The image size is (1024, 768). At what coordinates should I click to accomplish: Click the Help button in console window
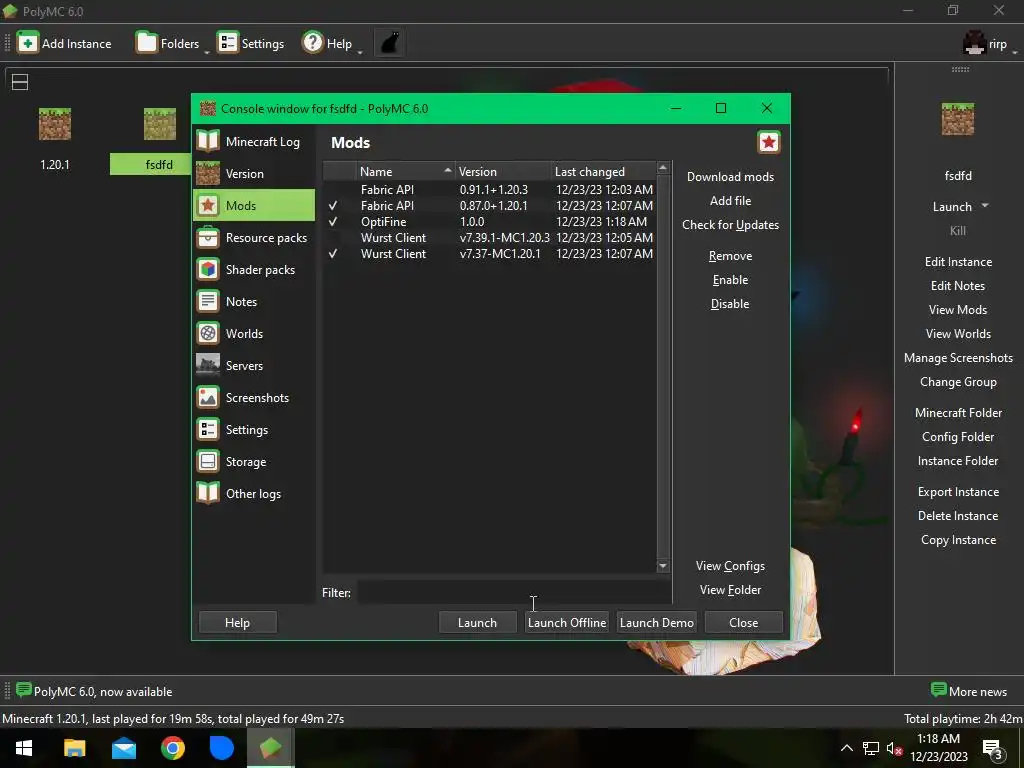coord(237,622)
